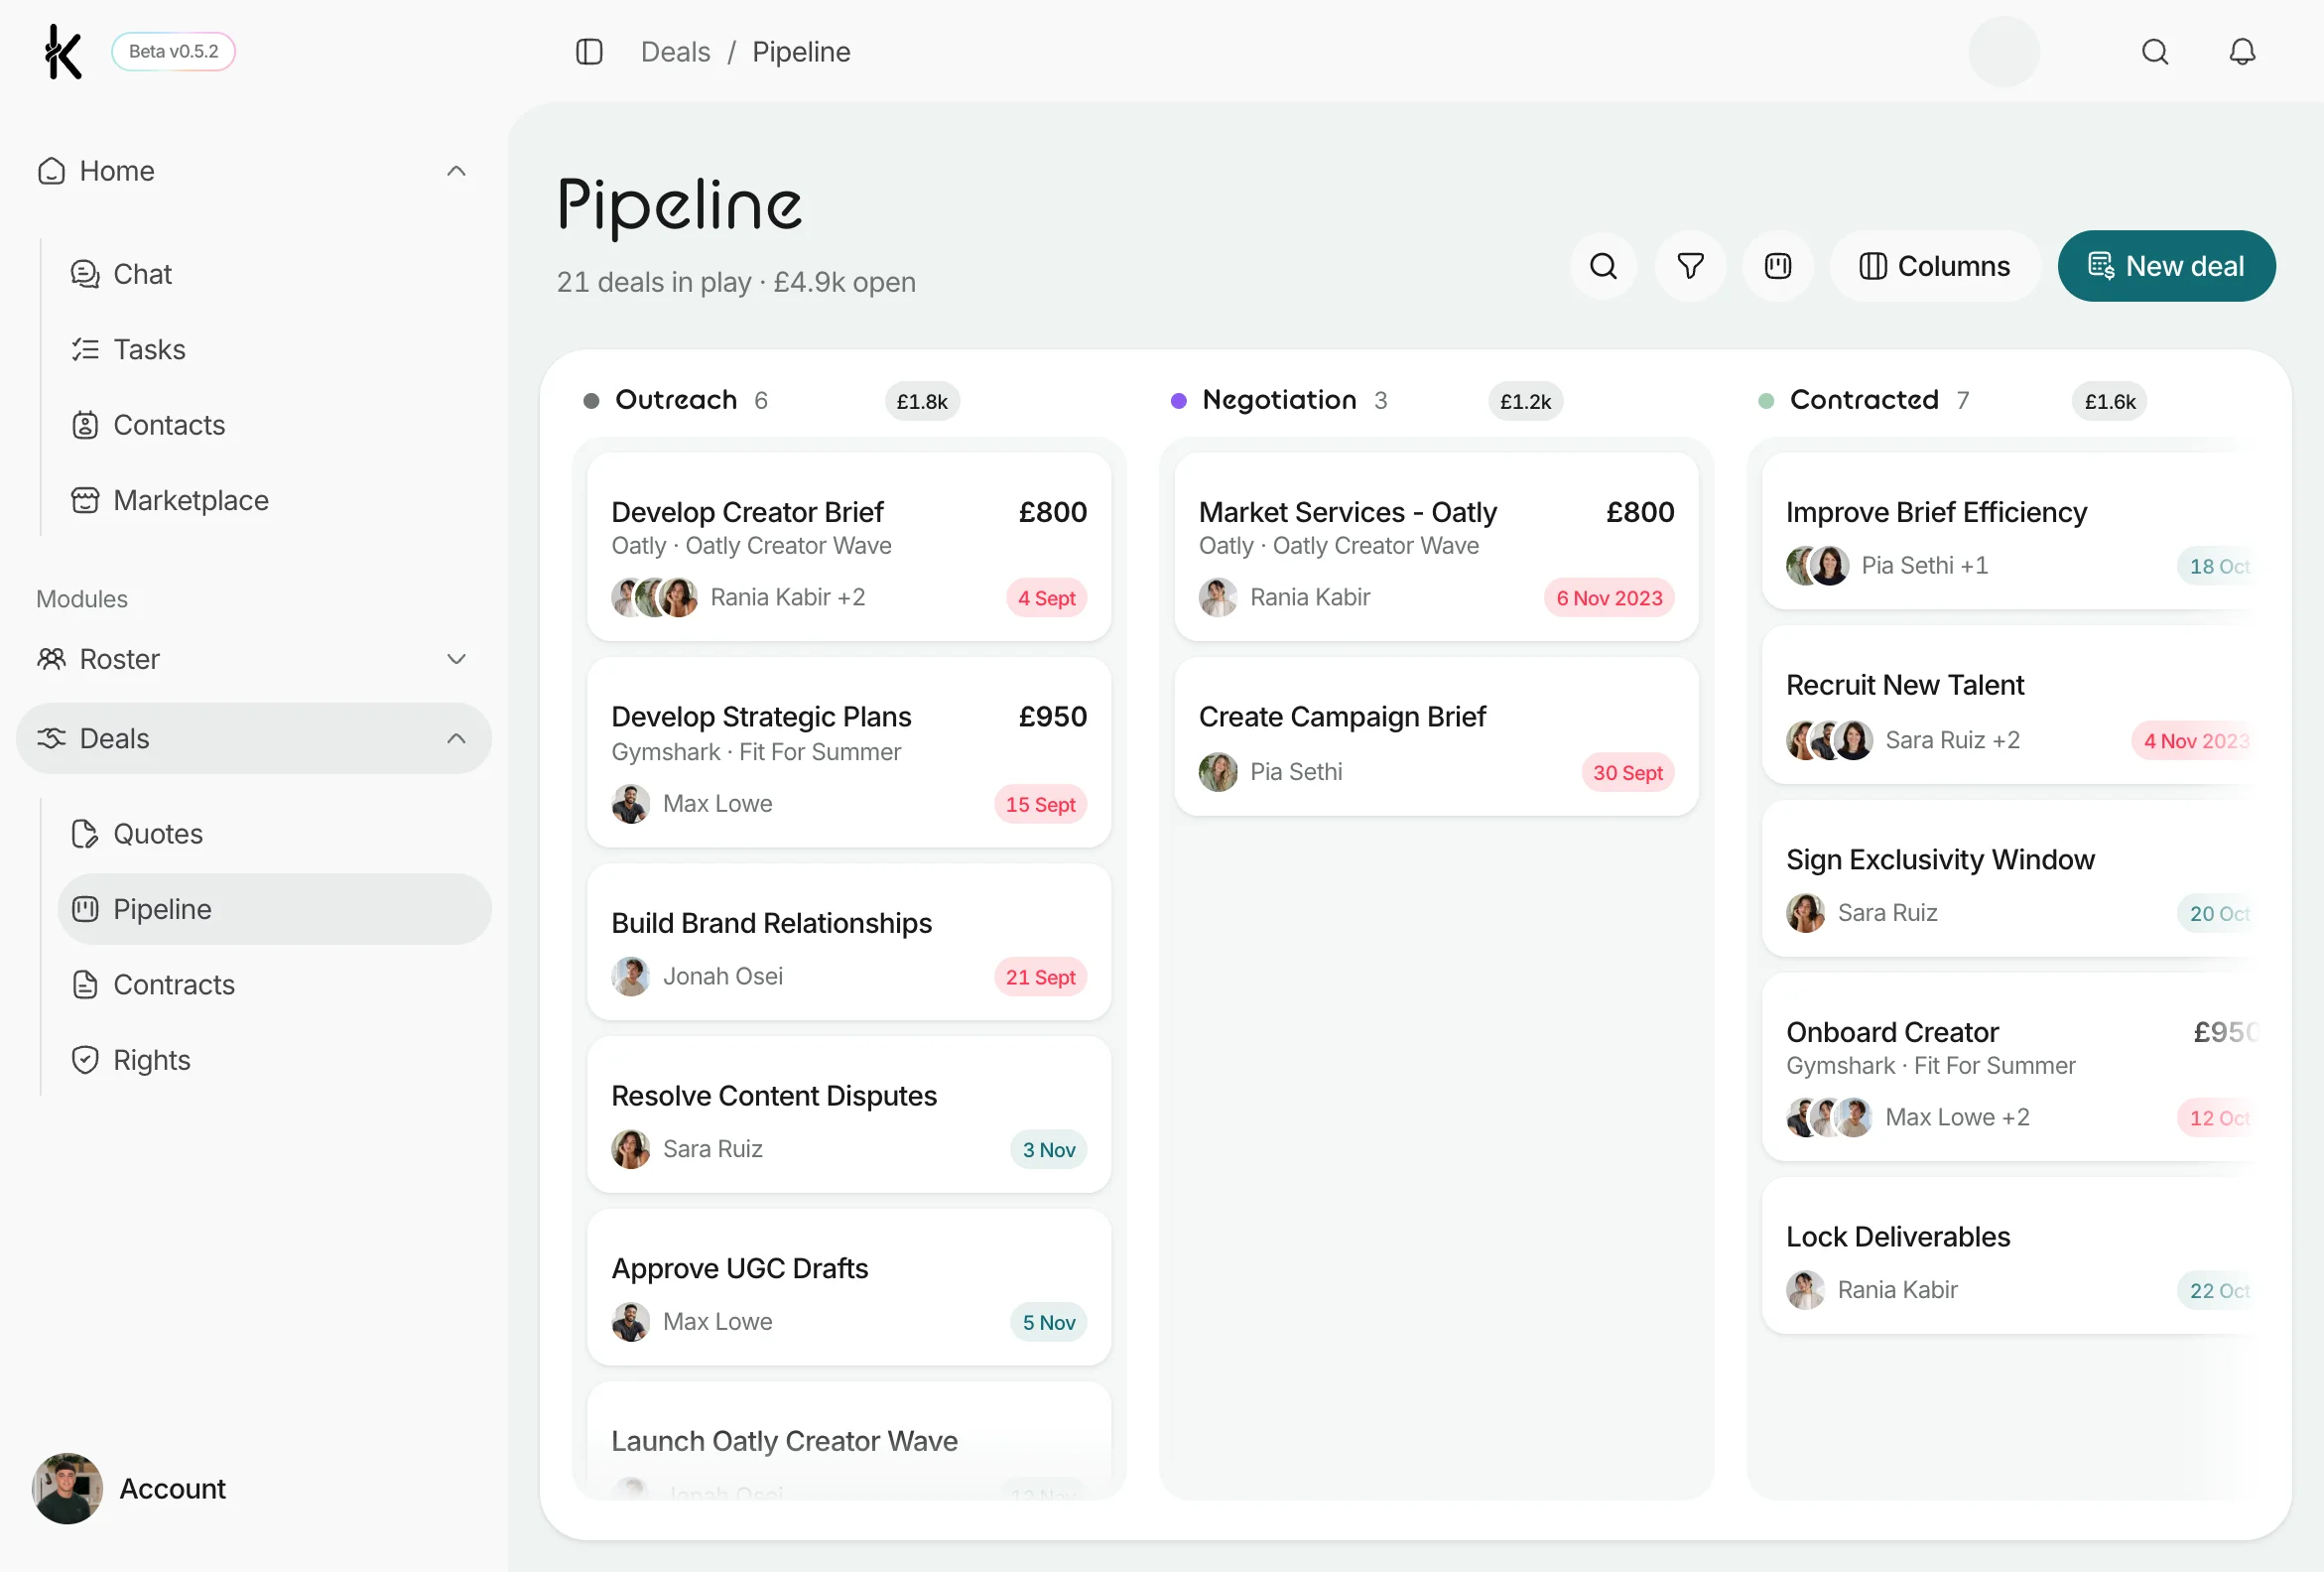The image size is (2324, 1572).
Task: Toggle the sidebar panel icon
Action: (x=589, y=52)
